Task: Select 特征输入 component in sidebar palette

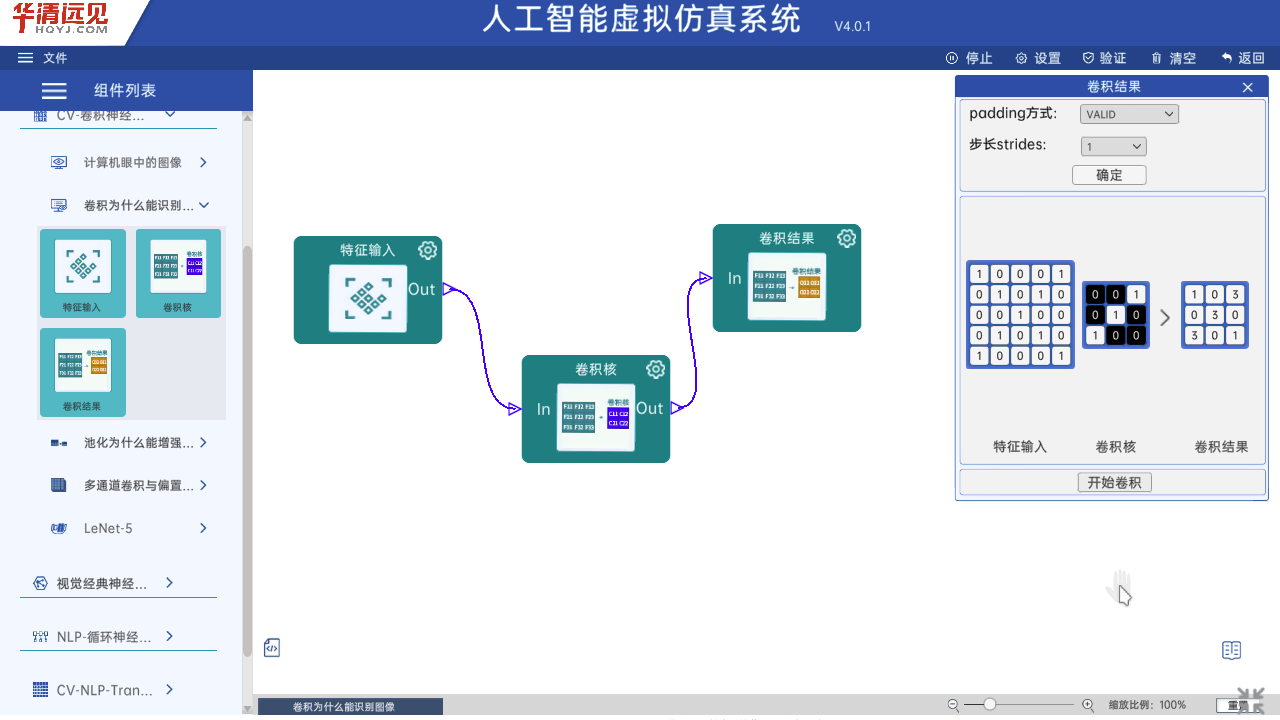Action: 82,273
